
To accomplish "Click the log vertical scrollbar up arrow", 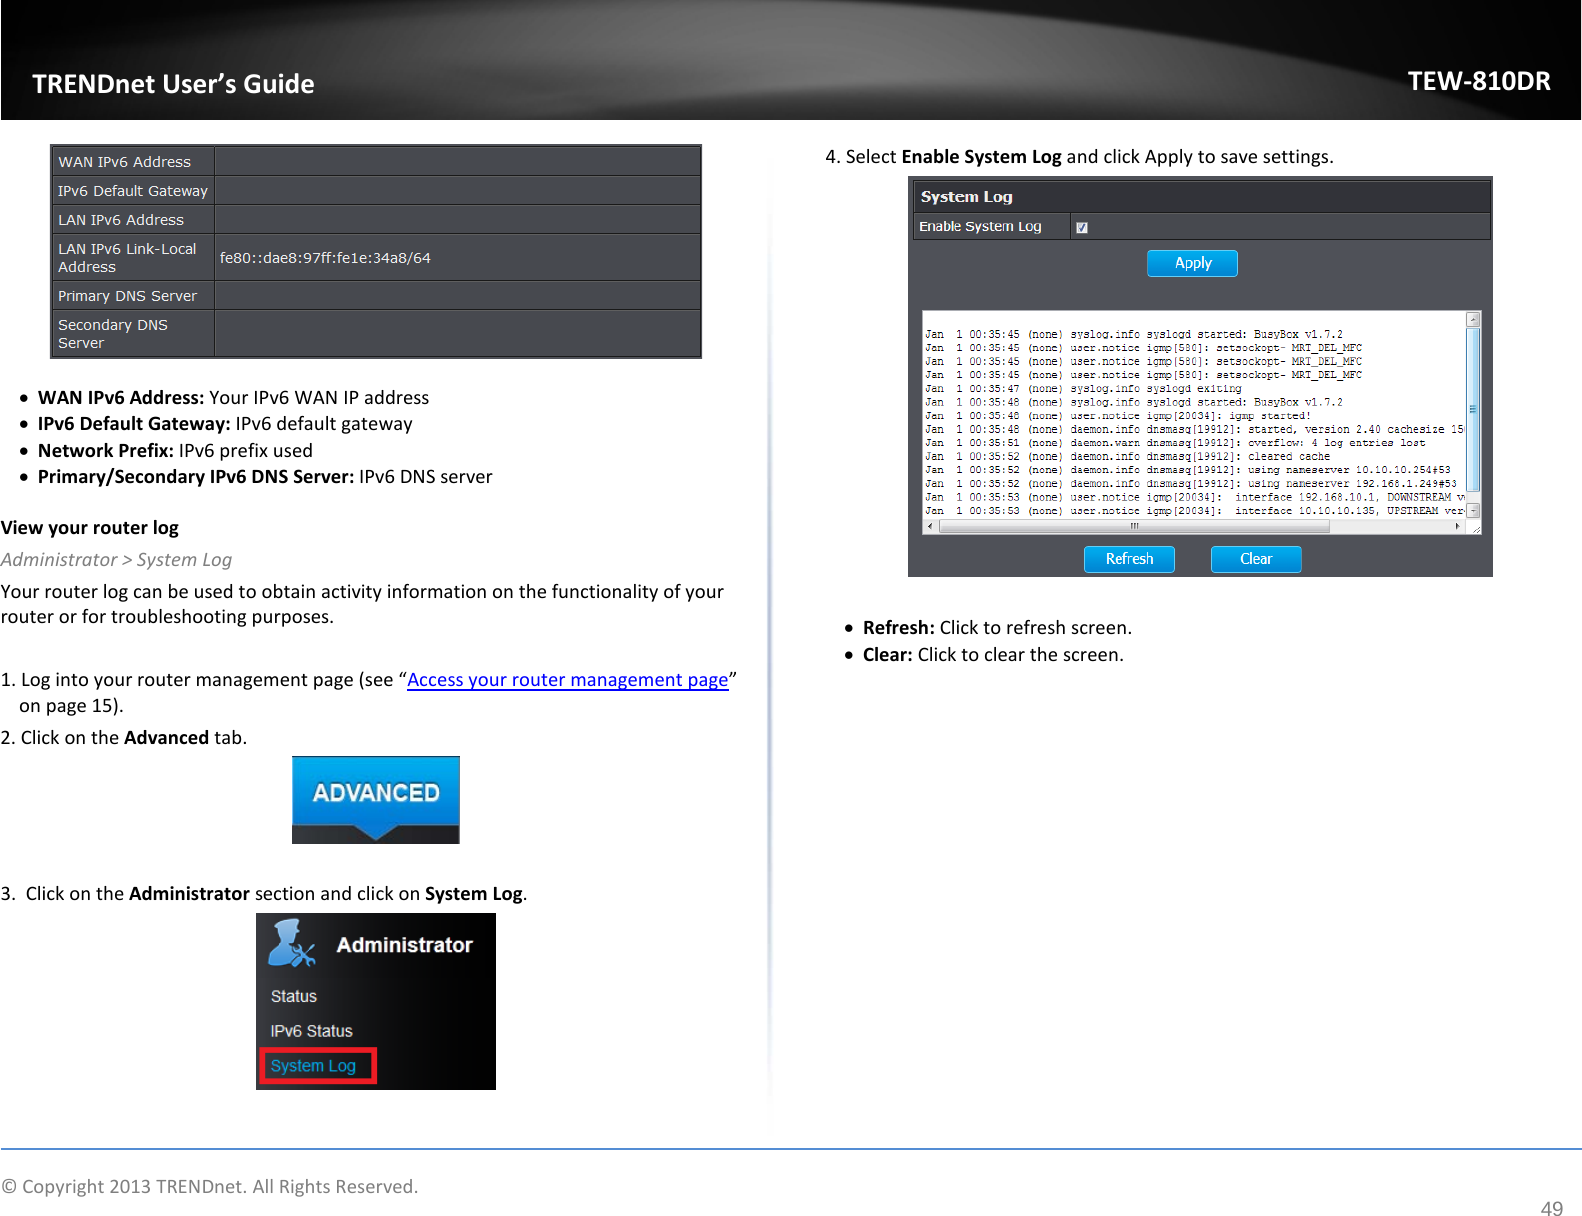I will (x=1472, y=320).
